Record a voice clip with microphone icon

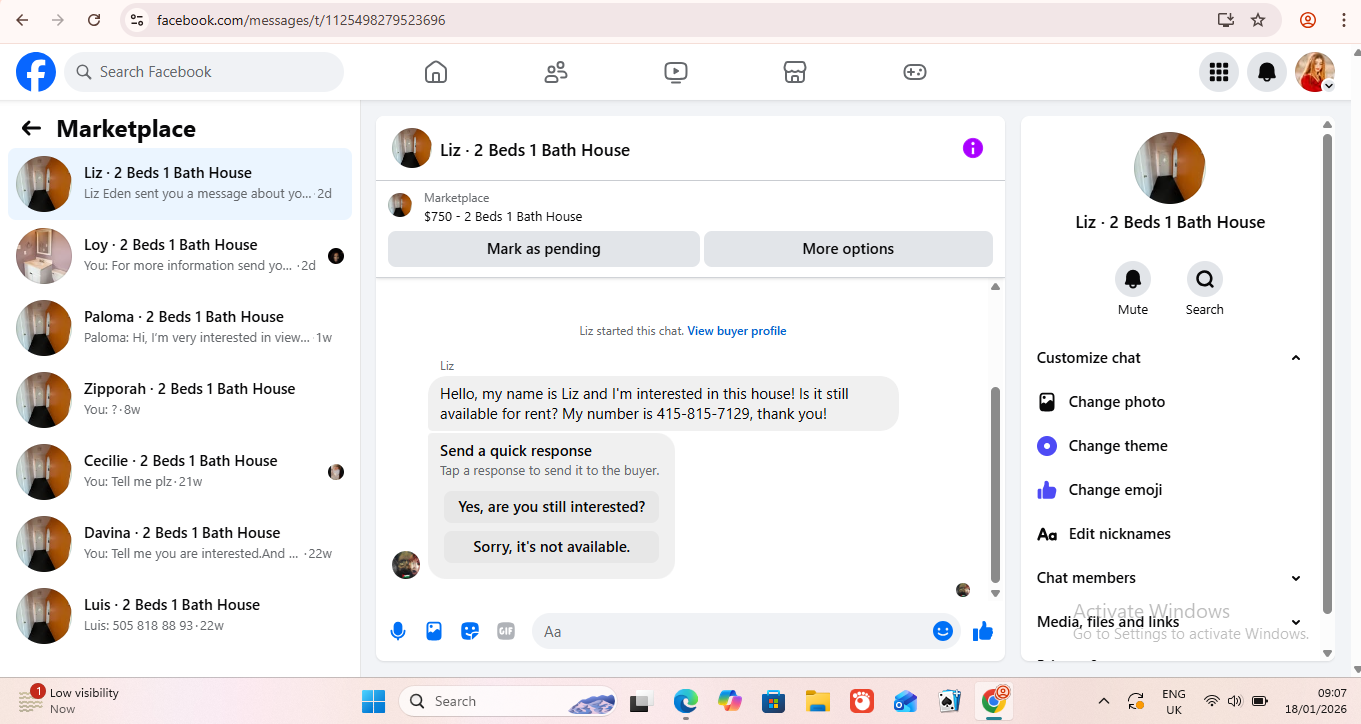(398, 631)
